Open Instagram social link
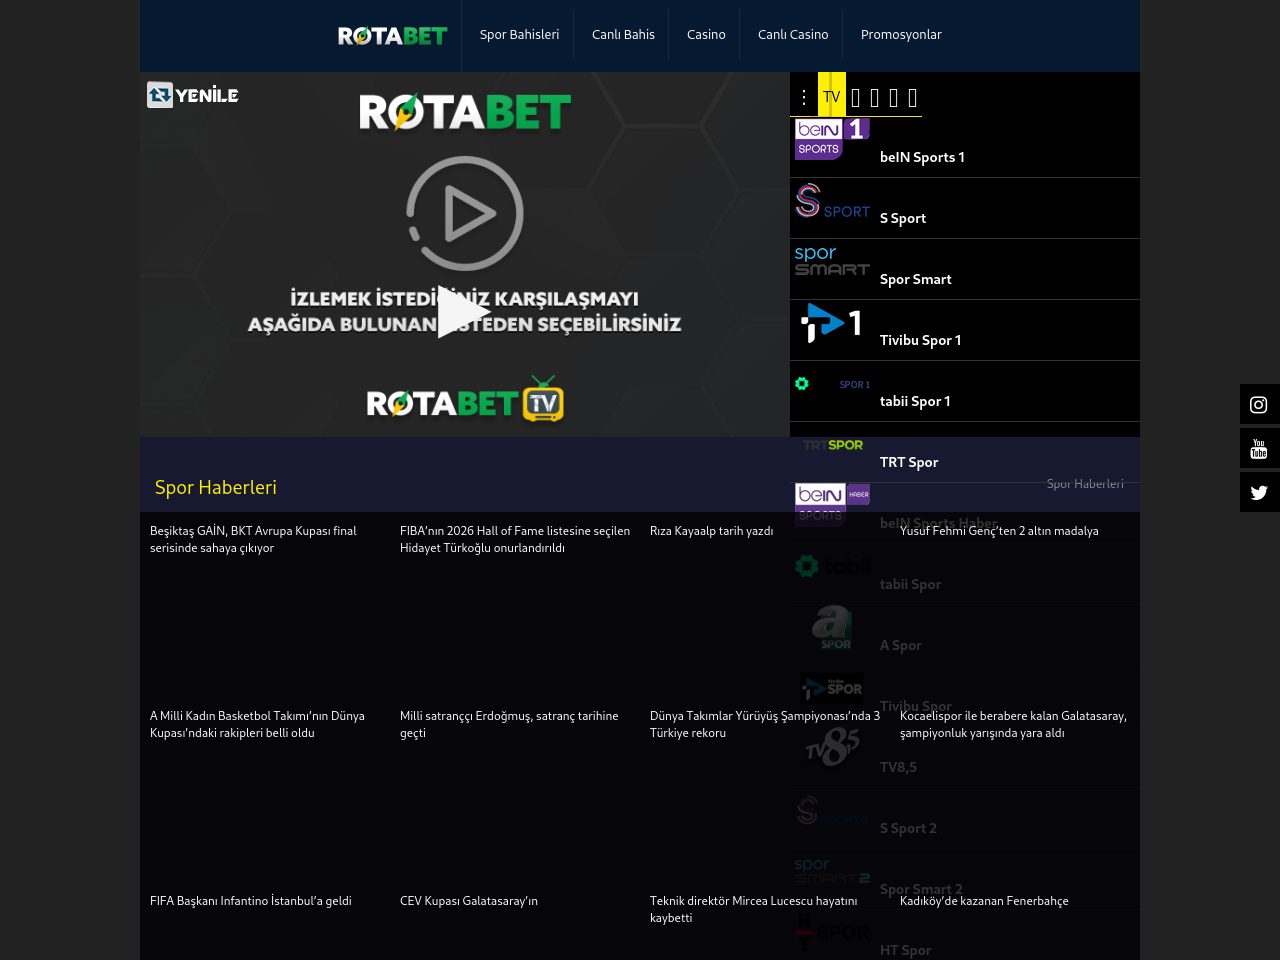The width and height of the screenshot is (1280, 960). click(x=1259, y=404)
